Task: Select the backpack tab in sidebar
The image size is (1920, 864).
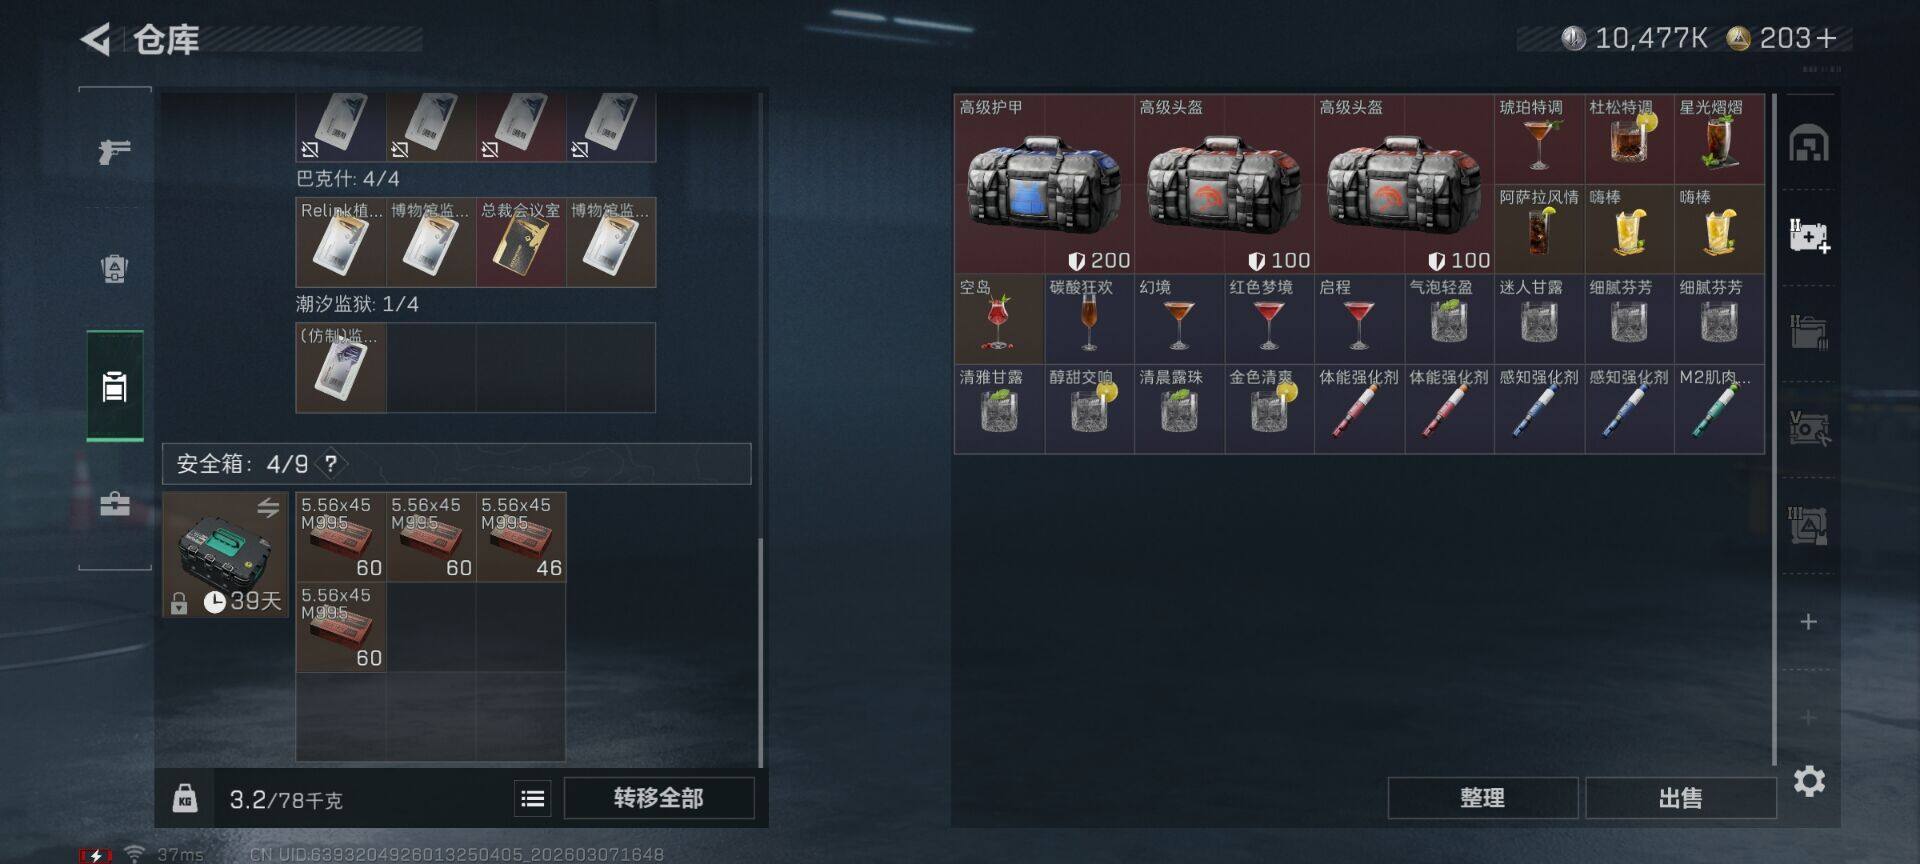Action: (x=115, y=268)
